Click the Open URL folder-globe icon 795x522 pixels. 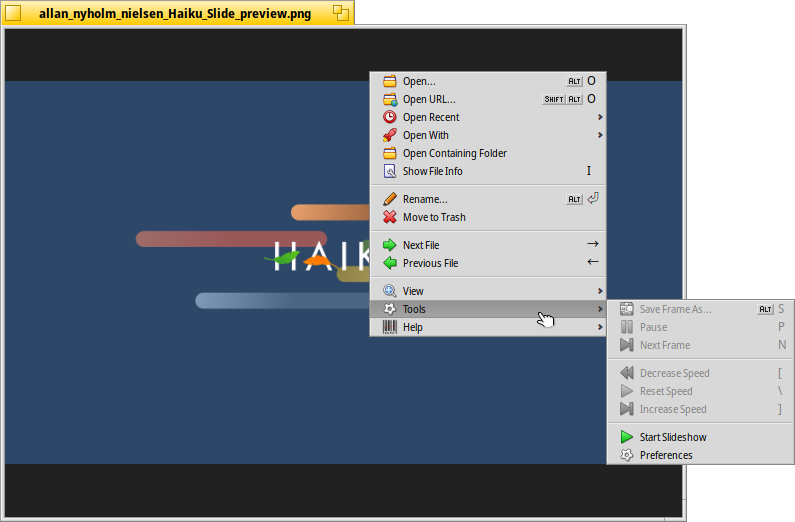click(389, 99)
